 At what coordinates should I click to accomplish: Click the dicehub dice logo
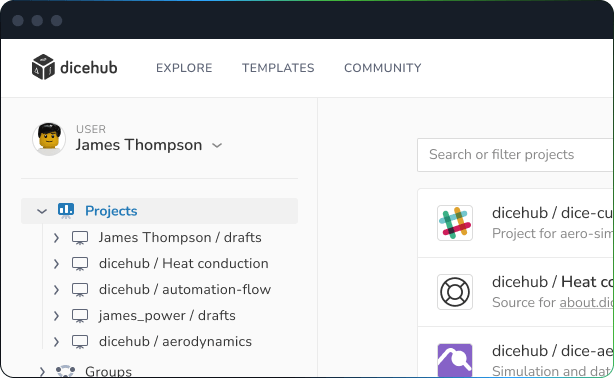tap(43, 67)
